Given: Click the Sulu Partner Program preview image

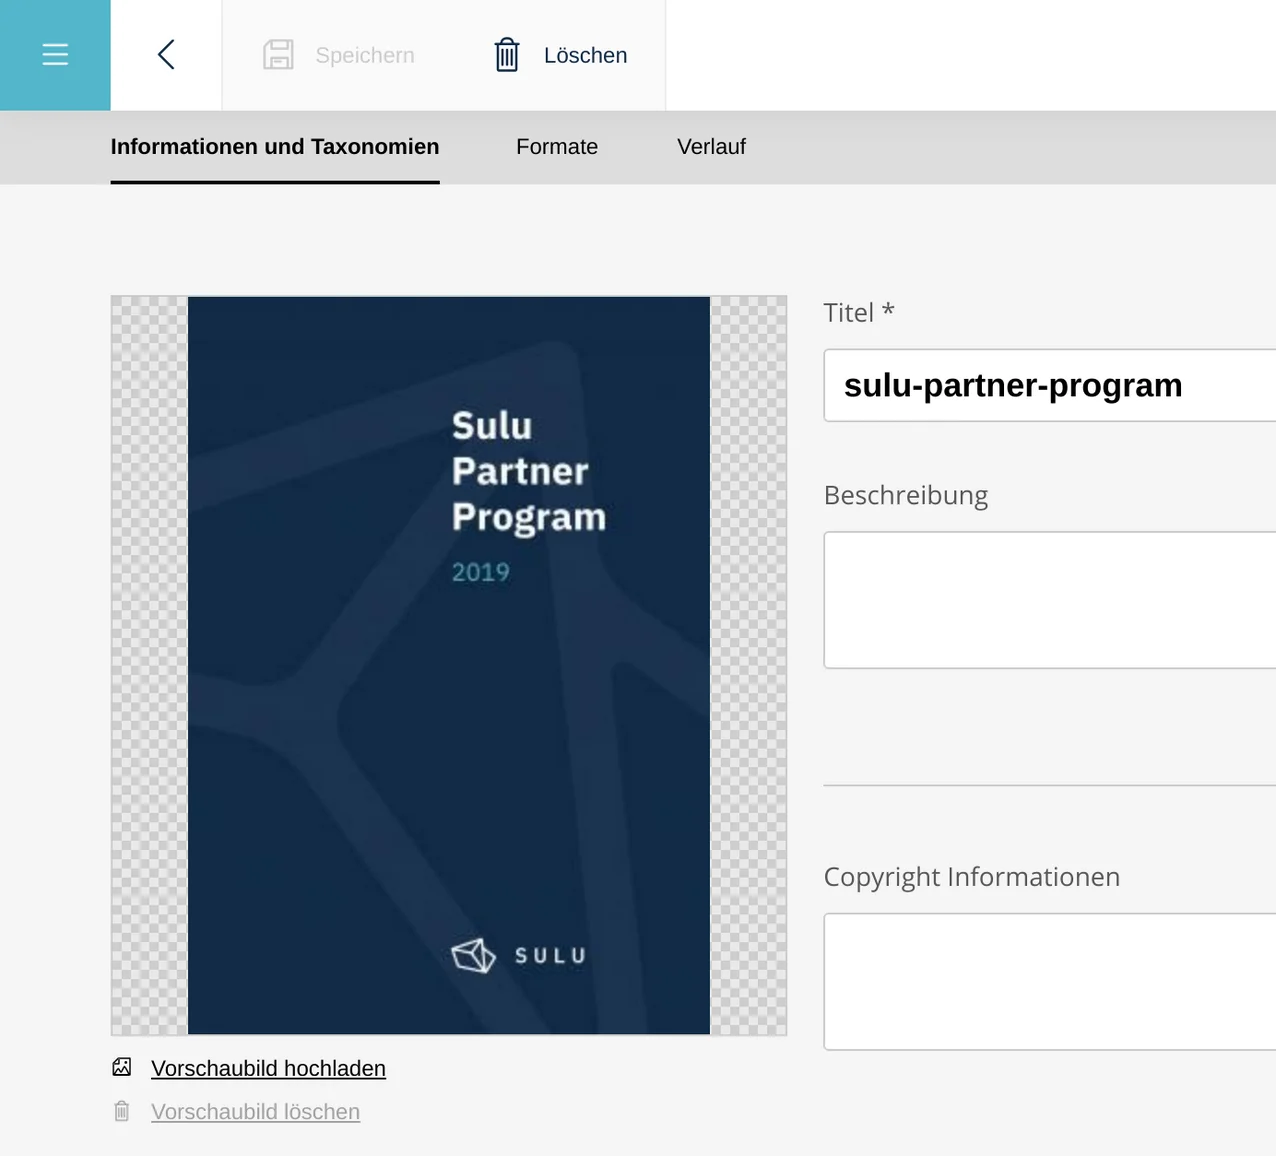Looking at the screenshot, I should (449, 665).
